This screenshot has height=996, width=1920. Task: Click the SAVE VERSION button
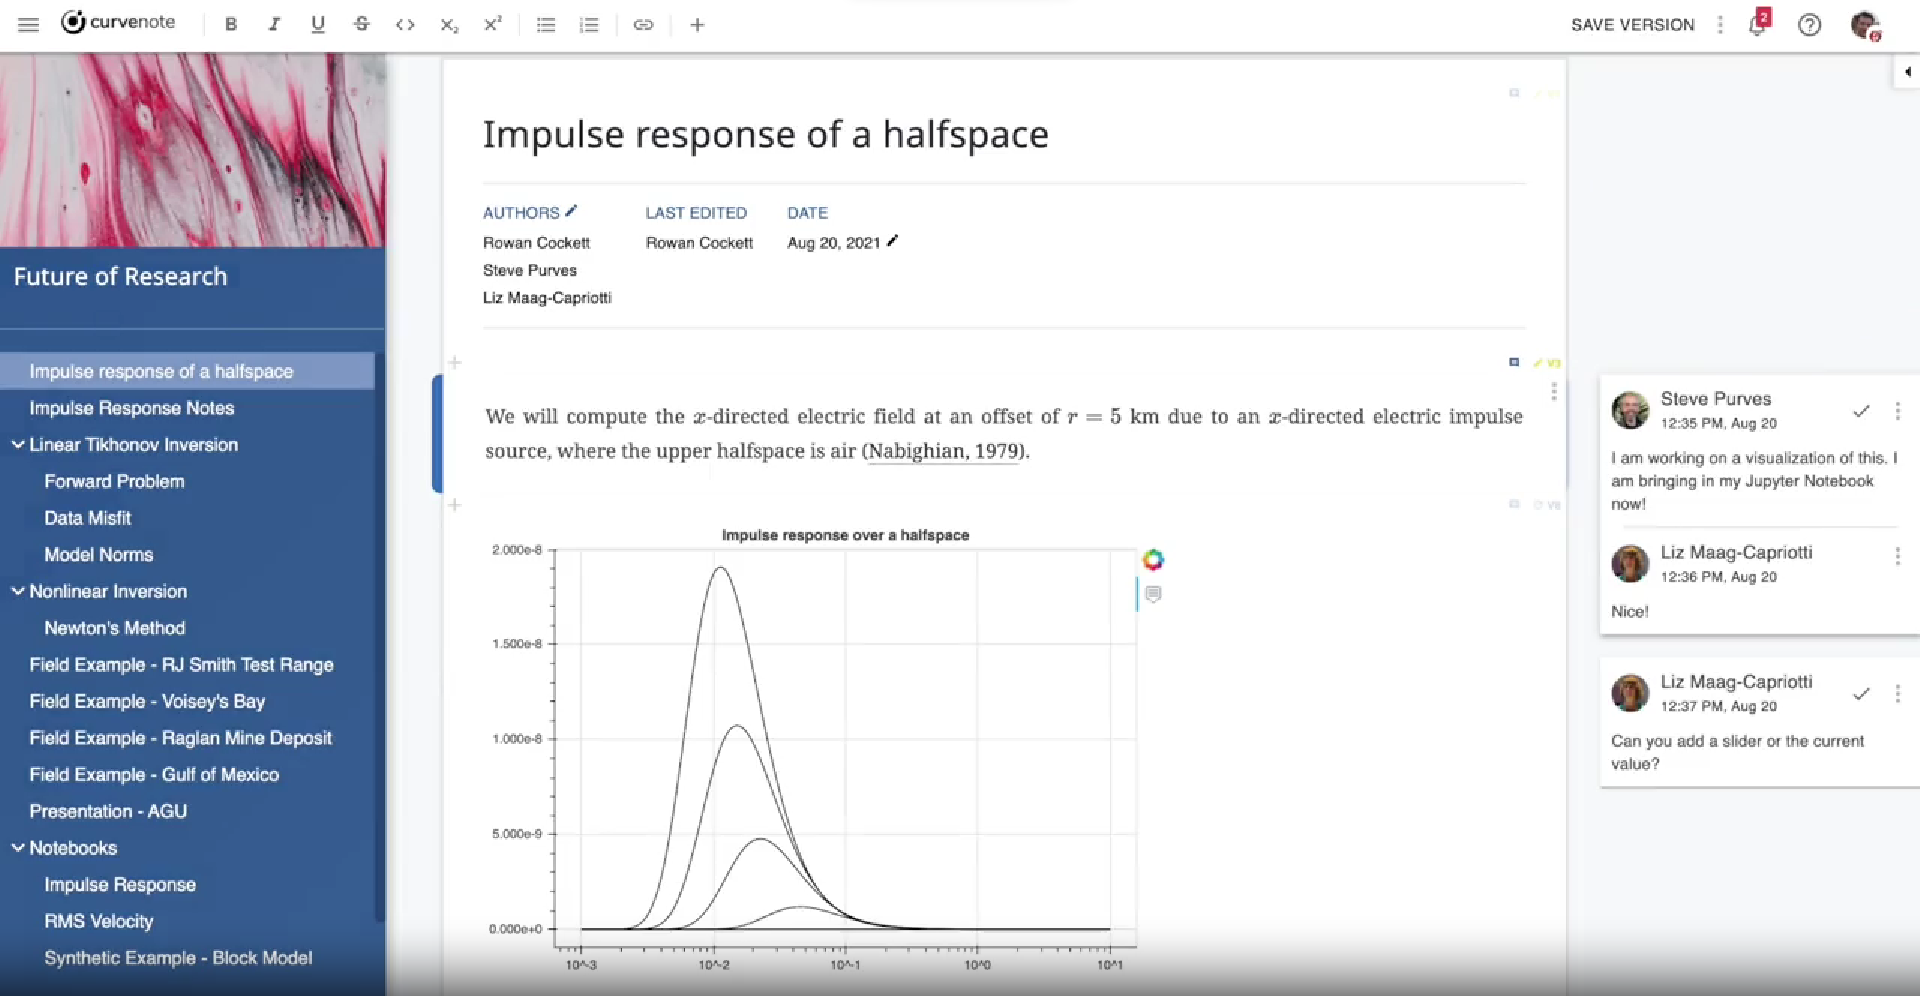1632,25
